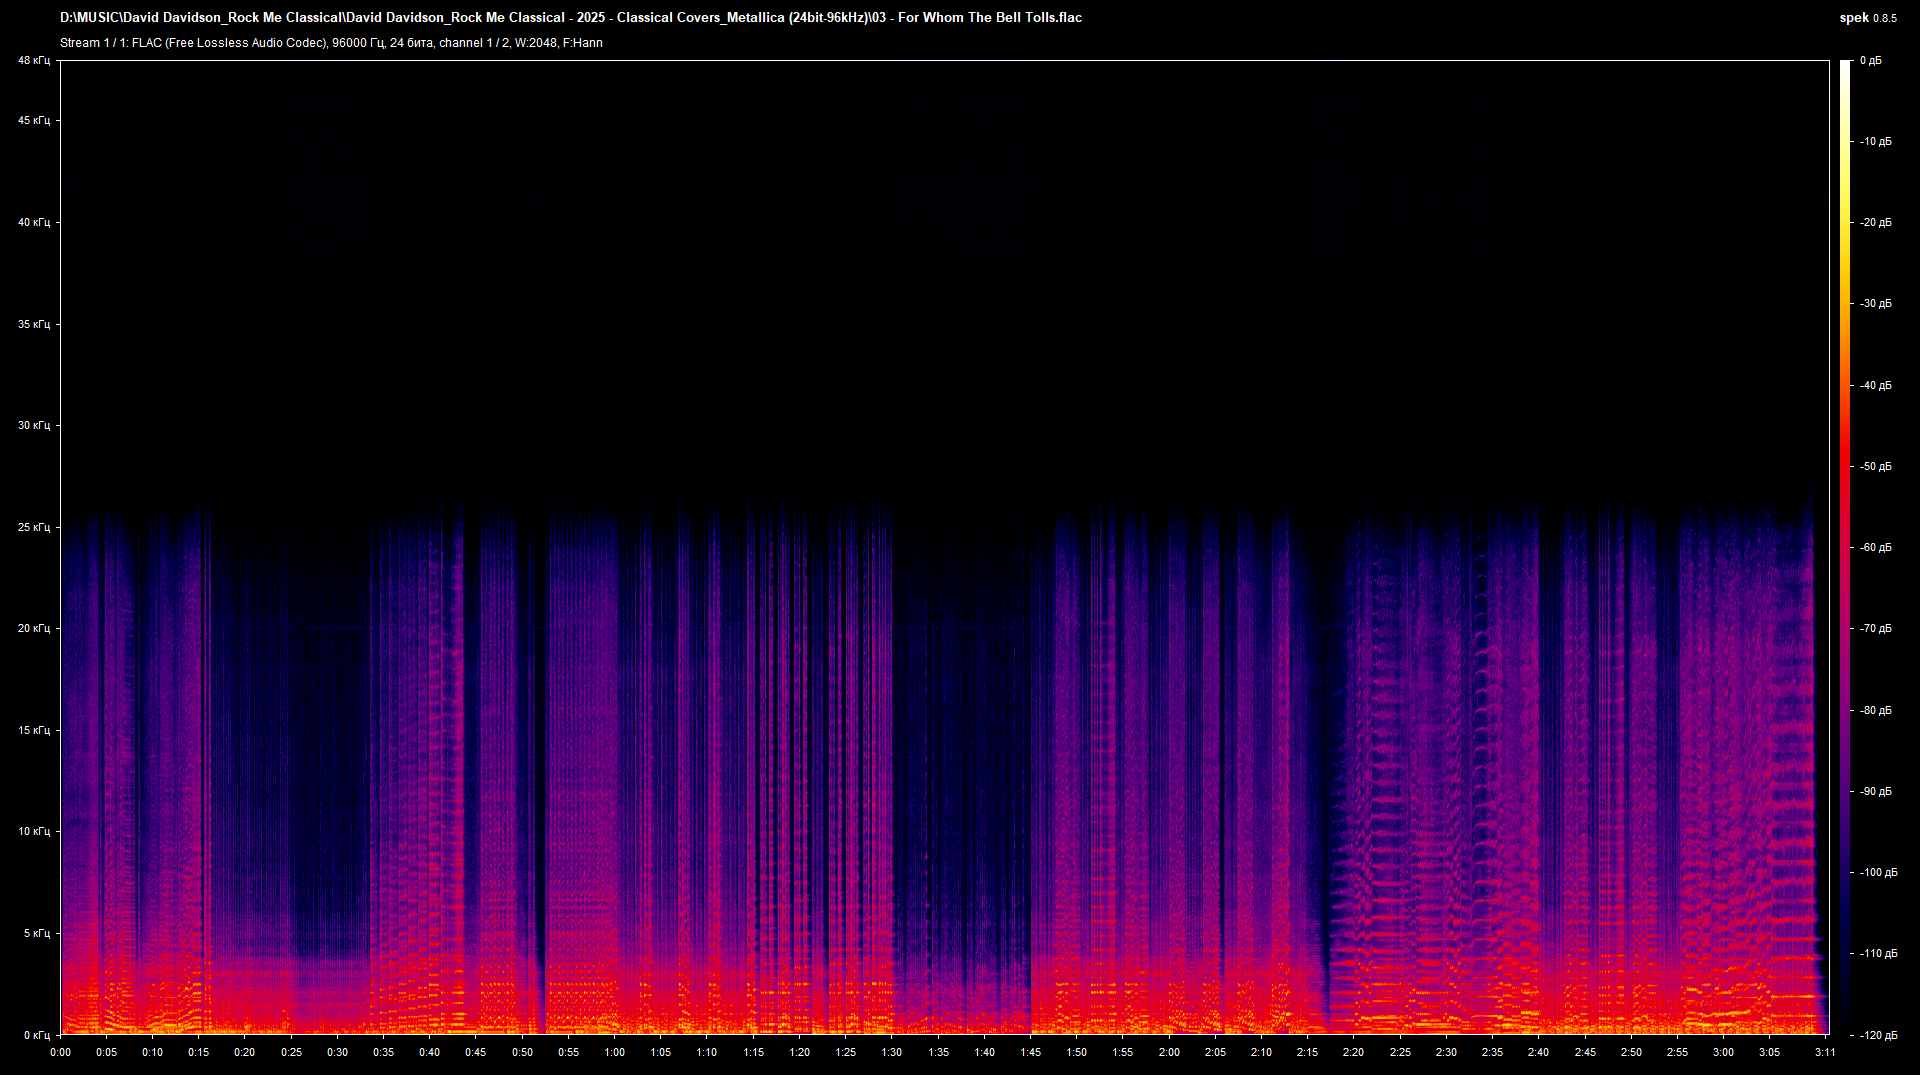
Task: Click the 48 кГц frequency axis label
Action: 34,61
